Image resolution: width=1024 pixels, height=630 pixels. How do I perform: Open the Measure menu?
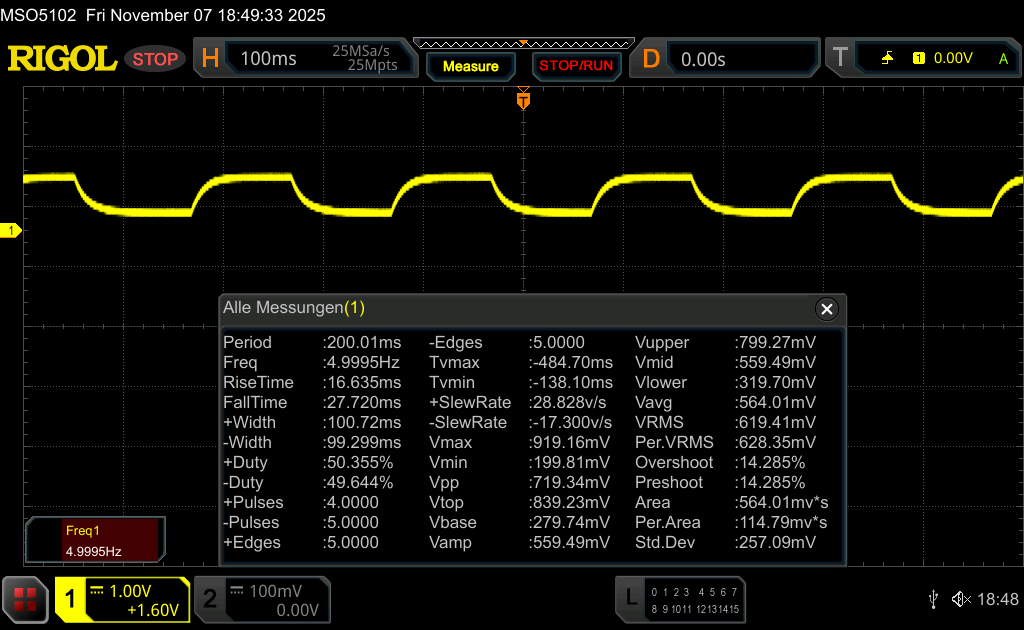coord(470,66)
